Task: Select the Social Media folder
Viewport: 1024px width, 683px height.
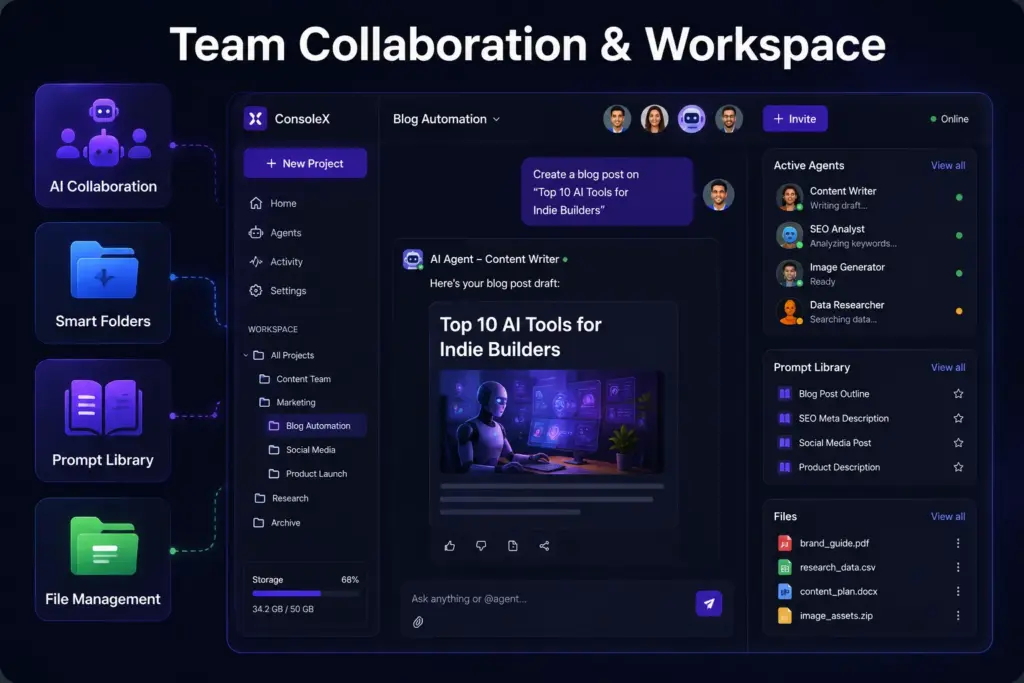Action: (302, 450)
